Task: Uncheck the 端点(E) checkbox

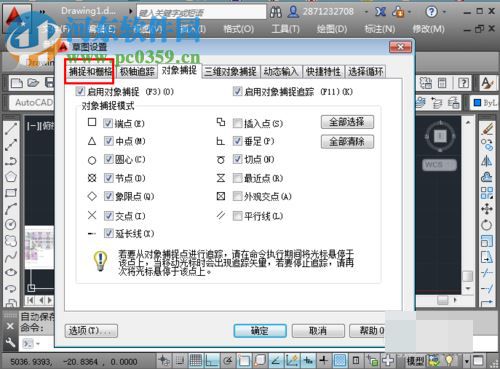Action: pos(108,123)
